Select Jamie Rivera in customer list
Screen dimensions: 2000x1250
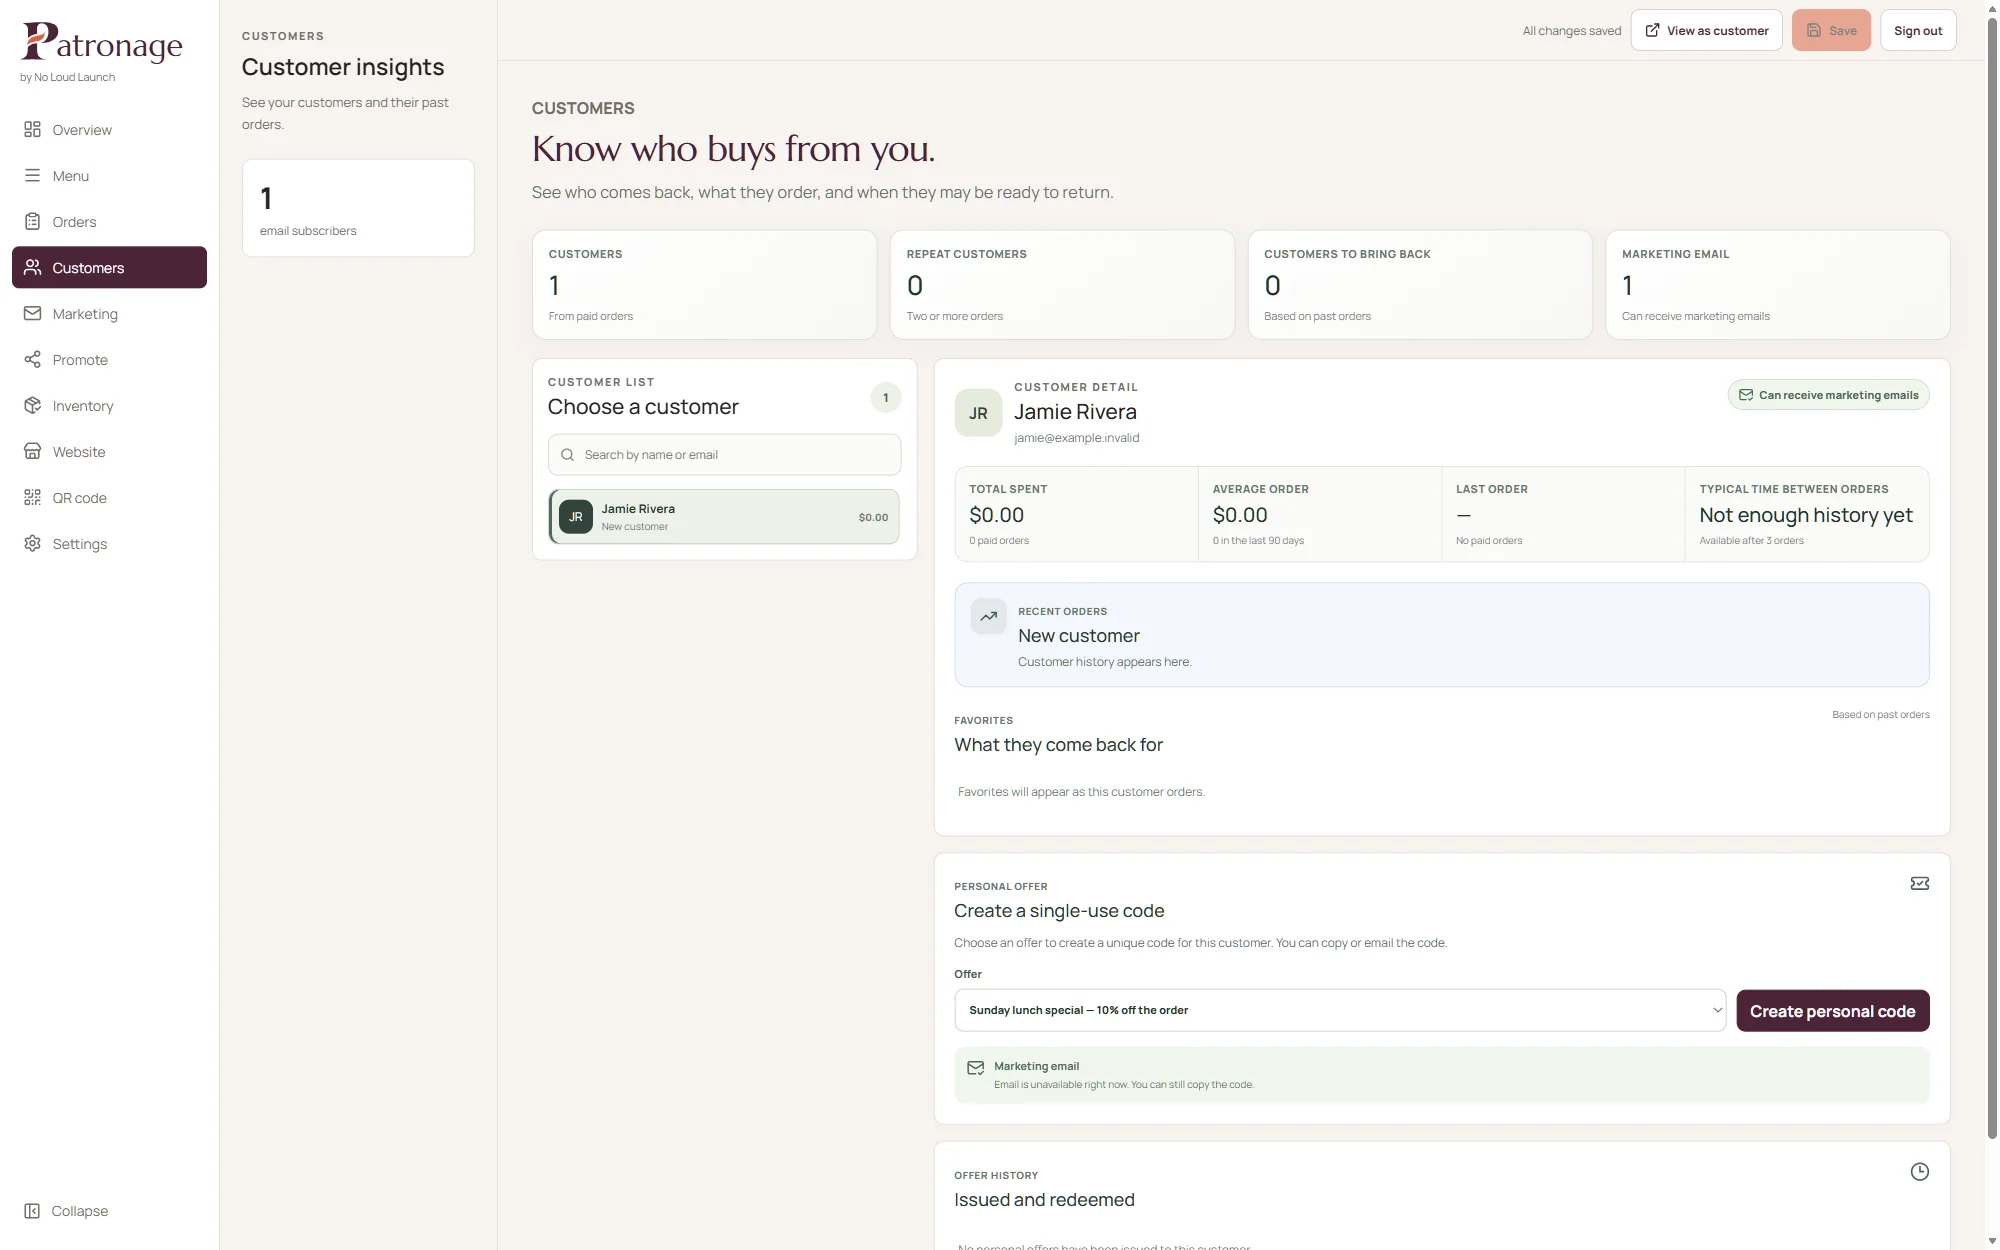pyautogui.click(x=724, y=517)
